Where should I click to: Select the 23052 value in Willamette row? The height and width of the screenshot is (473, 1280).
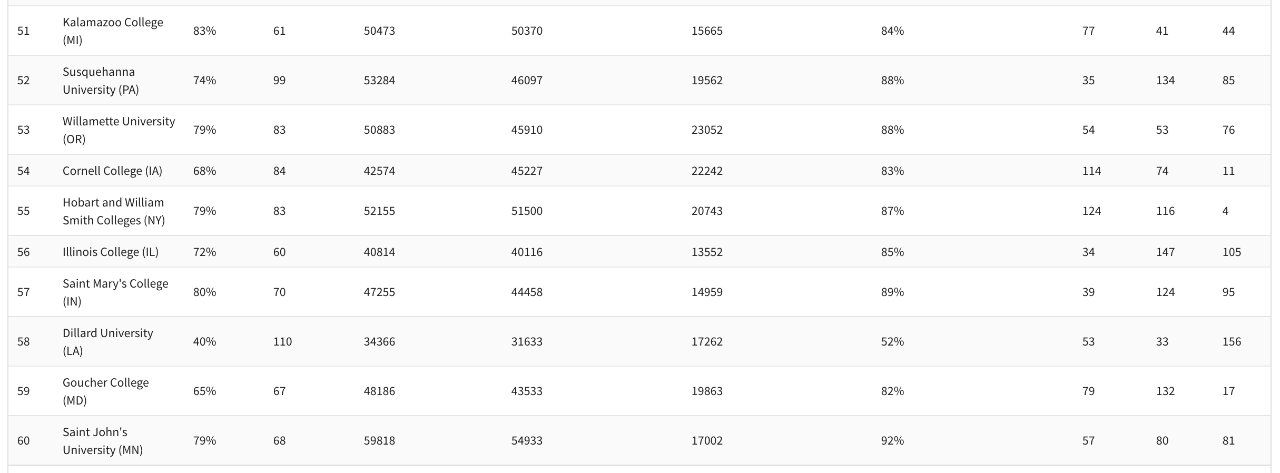(706, 130)
